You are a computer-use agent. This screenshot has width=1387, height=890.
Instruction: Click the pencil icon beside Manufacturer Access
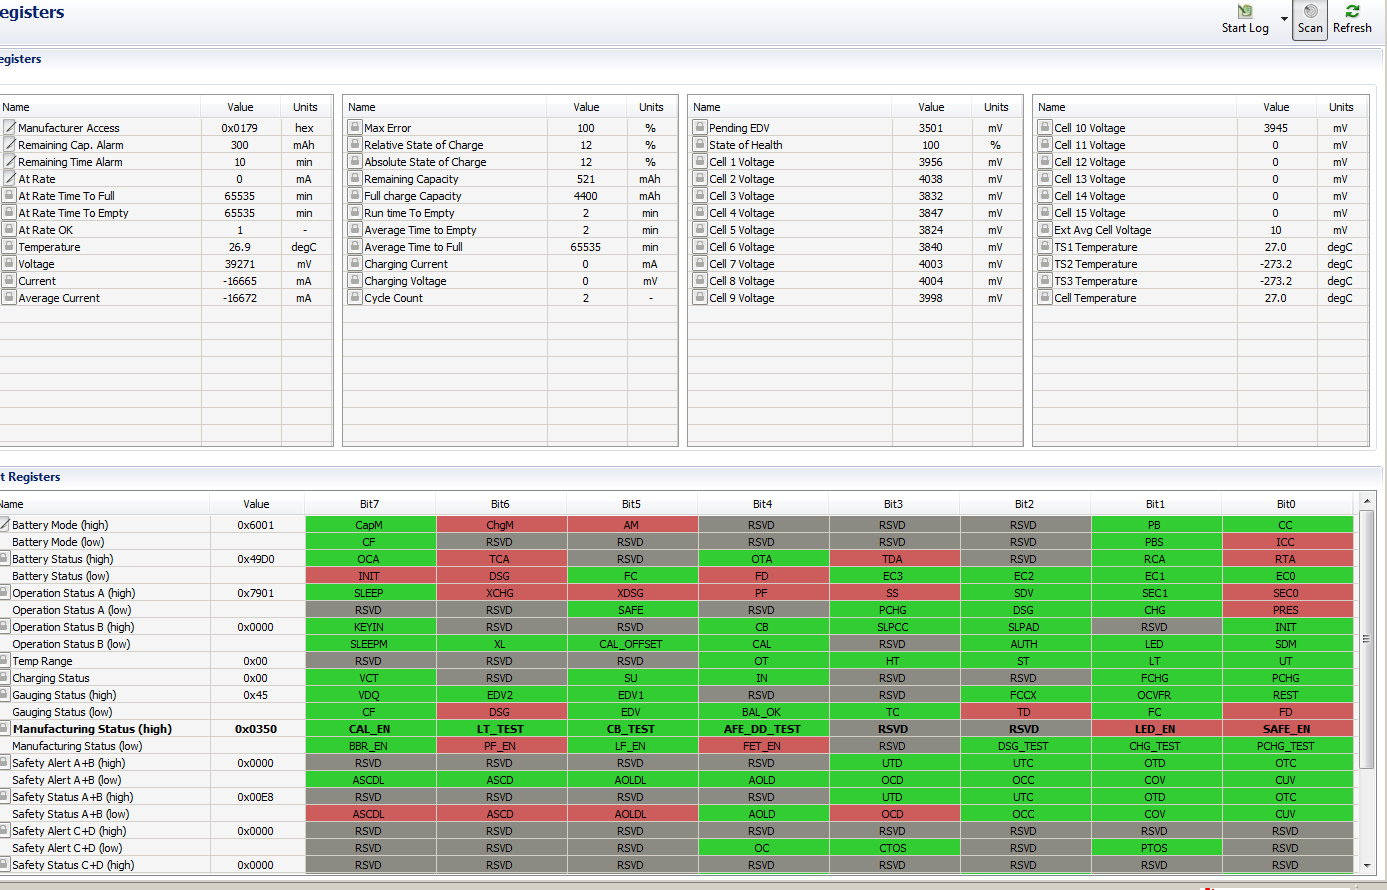click(9, 128)
